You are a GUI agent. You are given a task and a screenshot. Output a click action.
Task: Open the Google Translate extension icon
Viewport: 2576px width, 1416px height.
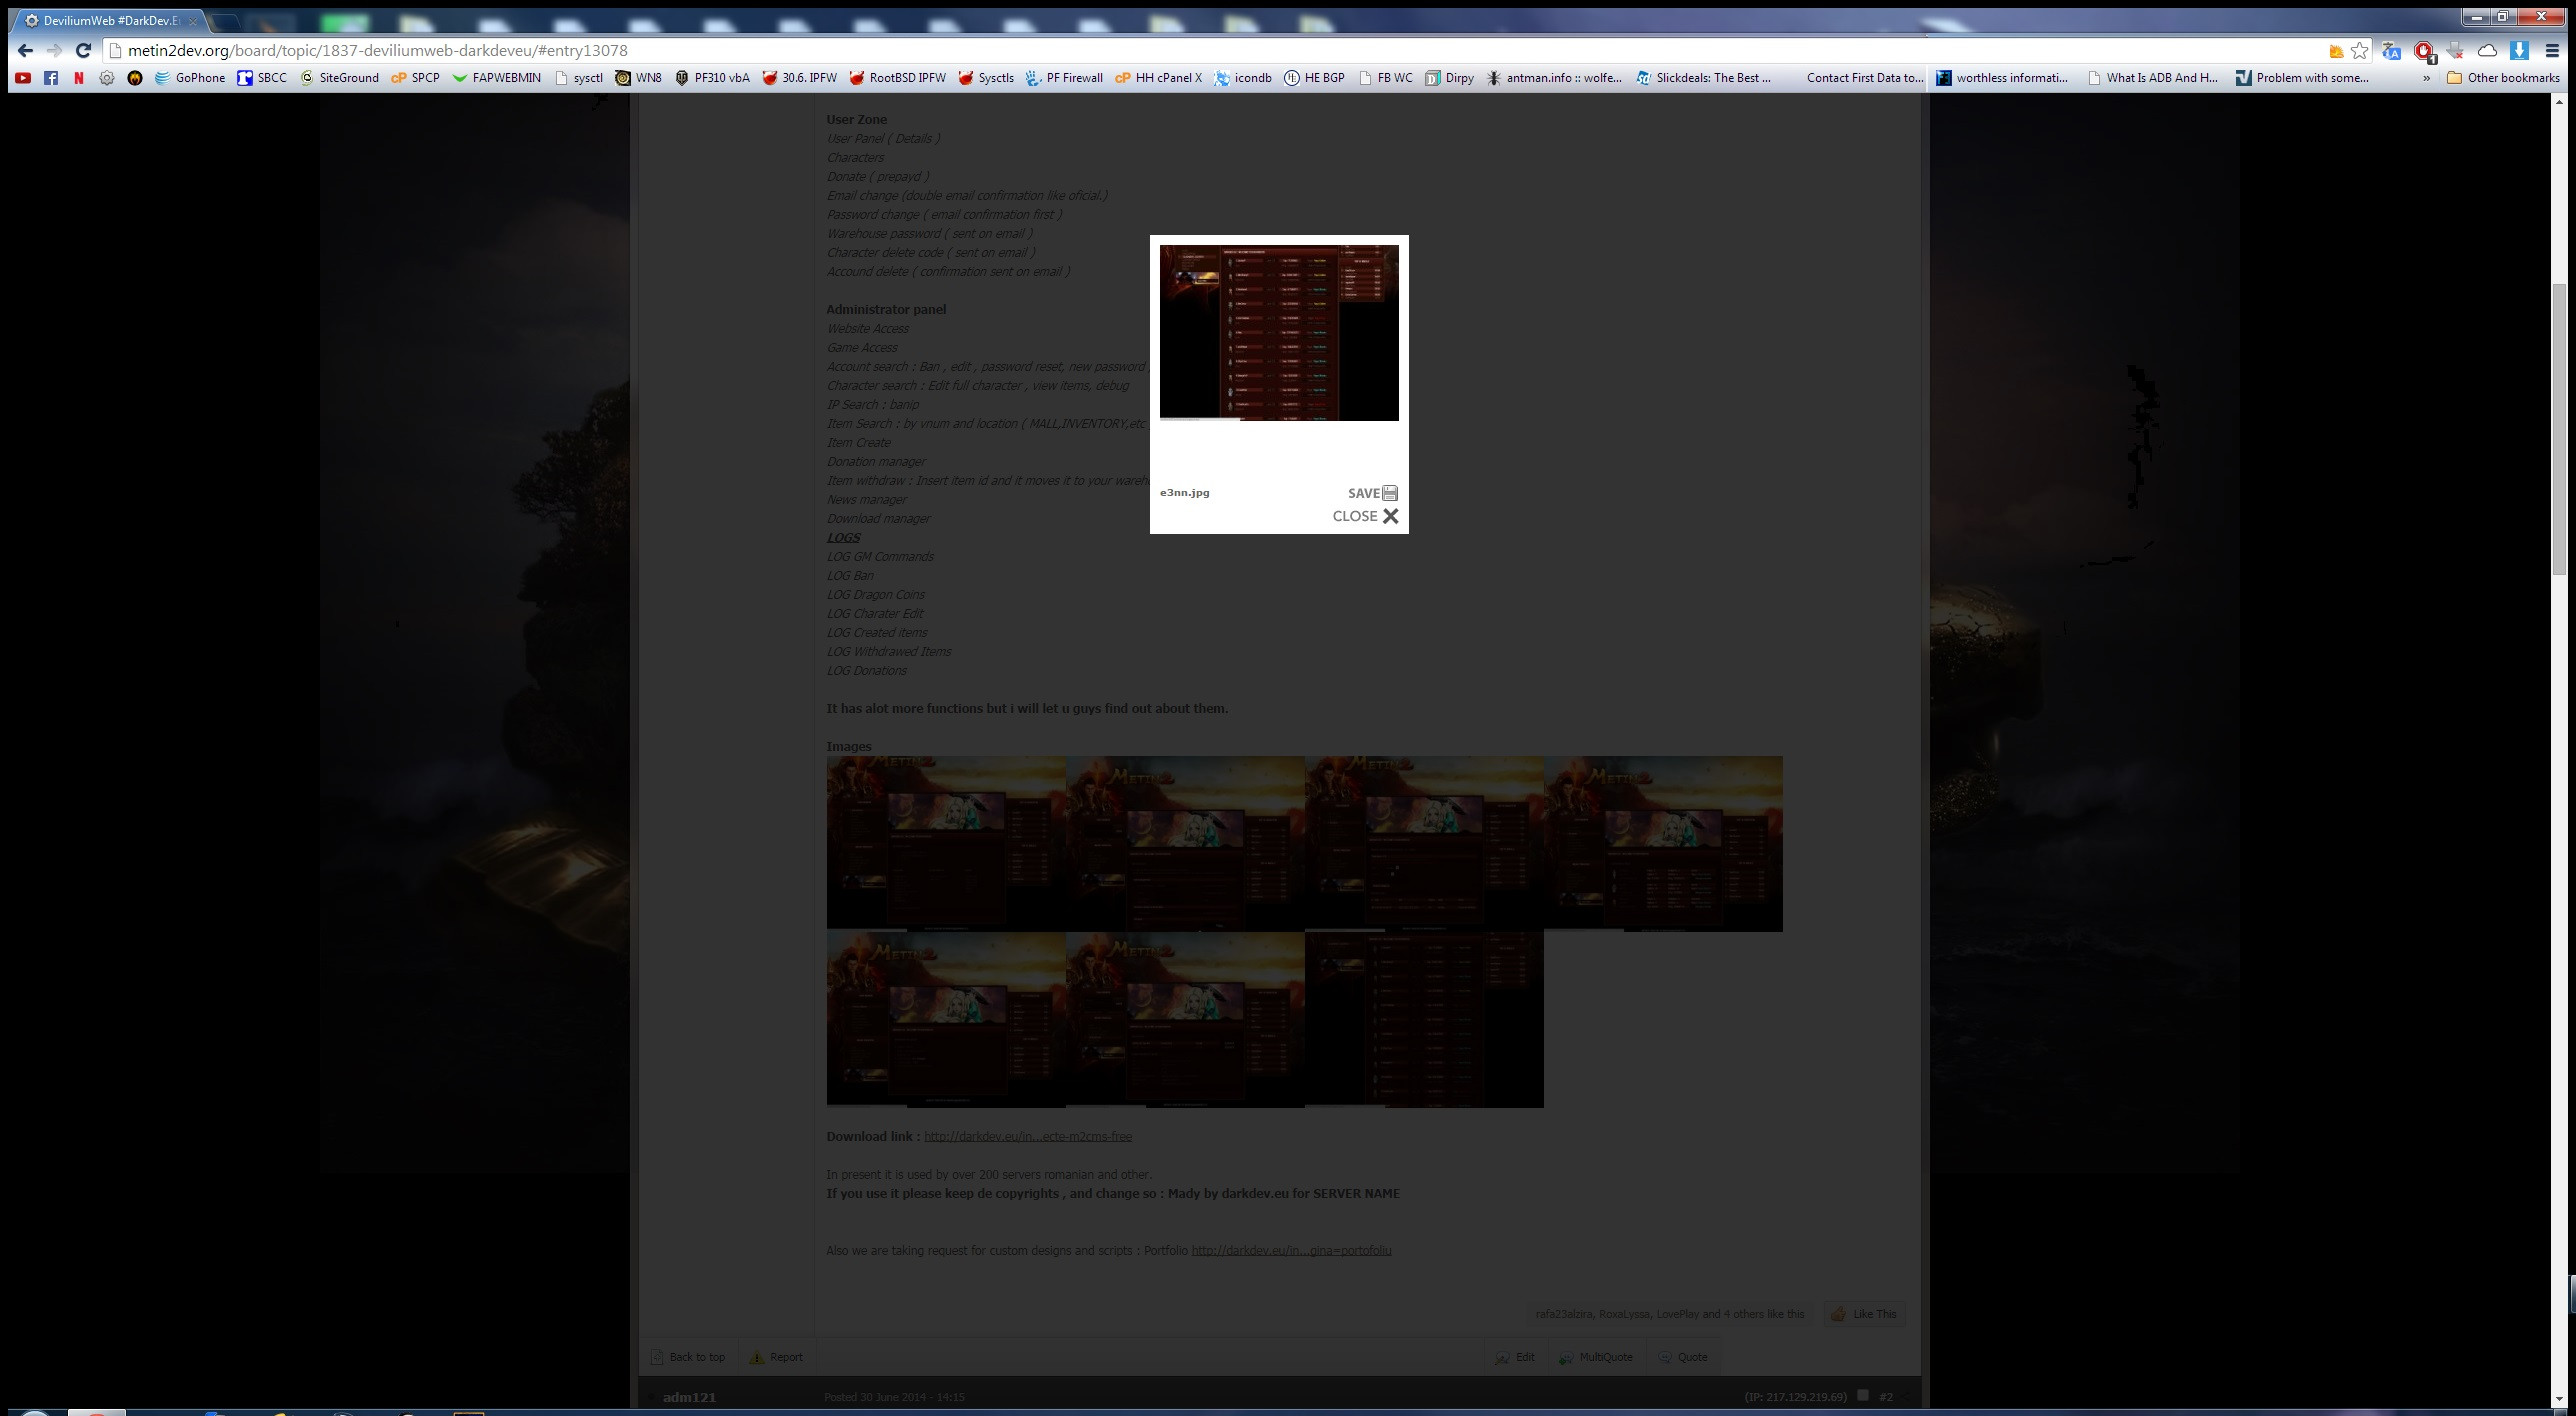point(2391,50)
